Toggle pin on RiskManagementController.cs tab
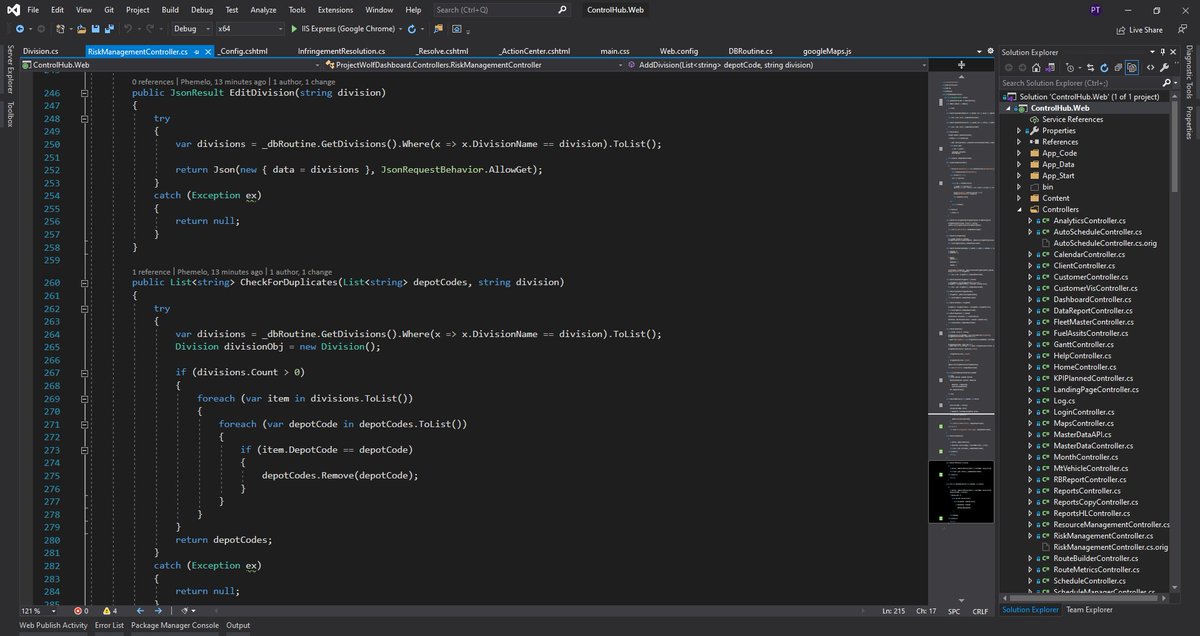 tap(197, 51)
